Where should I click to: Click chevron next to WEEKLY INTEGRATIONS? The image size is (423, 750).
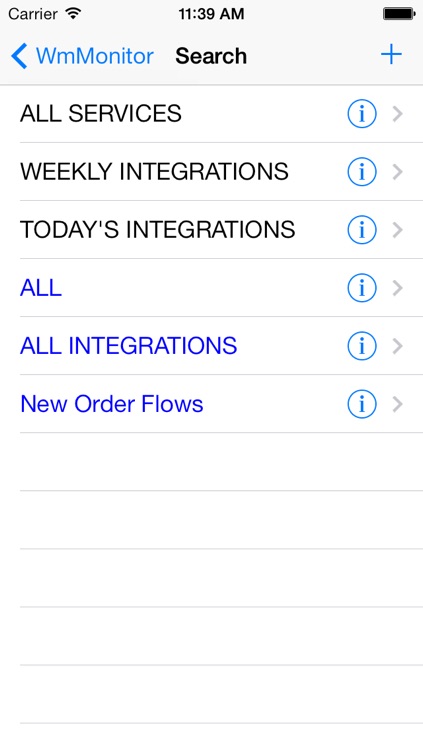[x=398, y=172]
